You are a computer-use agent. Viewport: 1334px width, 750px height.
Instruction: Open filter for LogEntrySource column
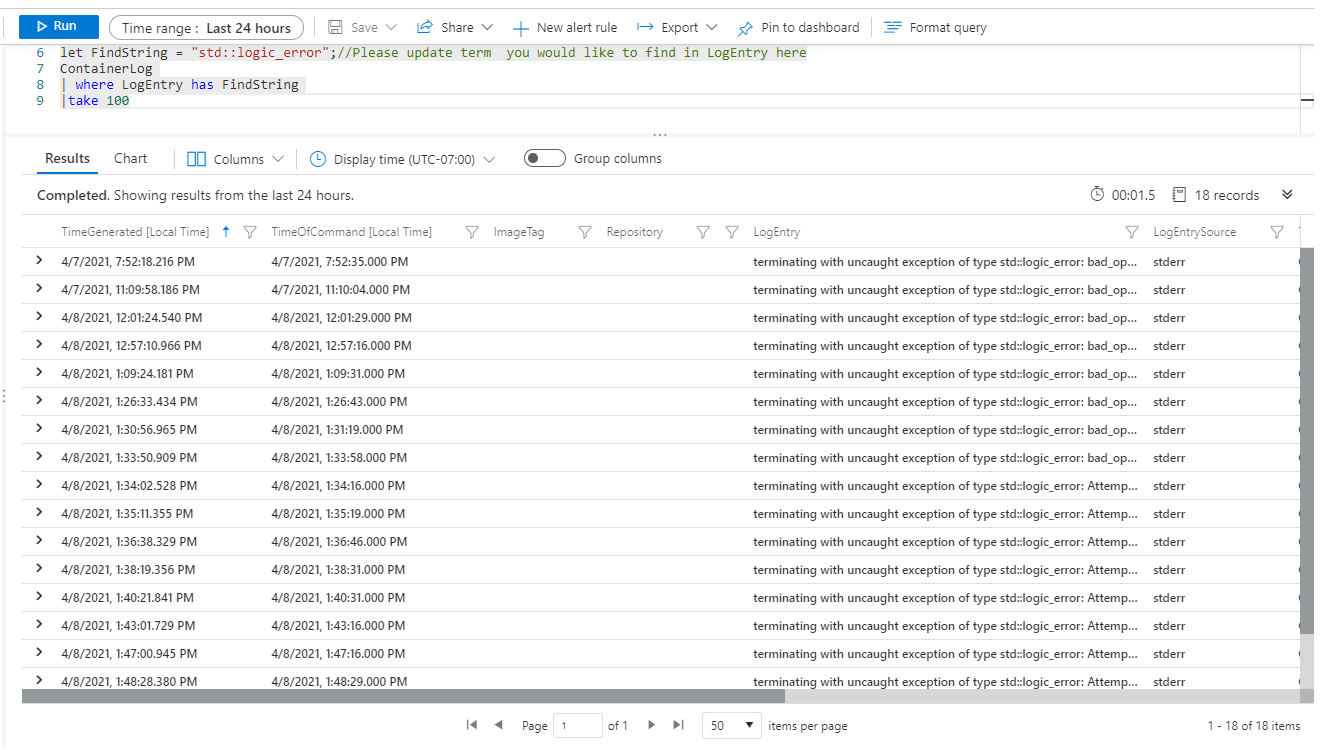point(1277,232)
